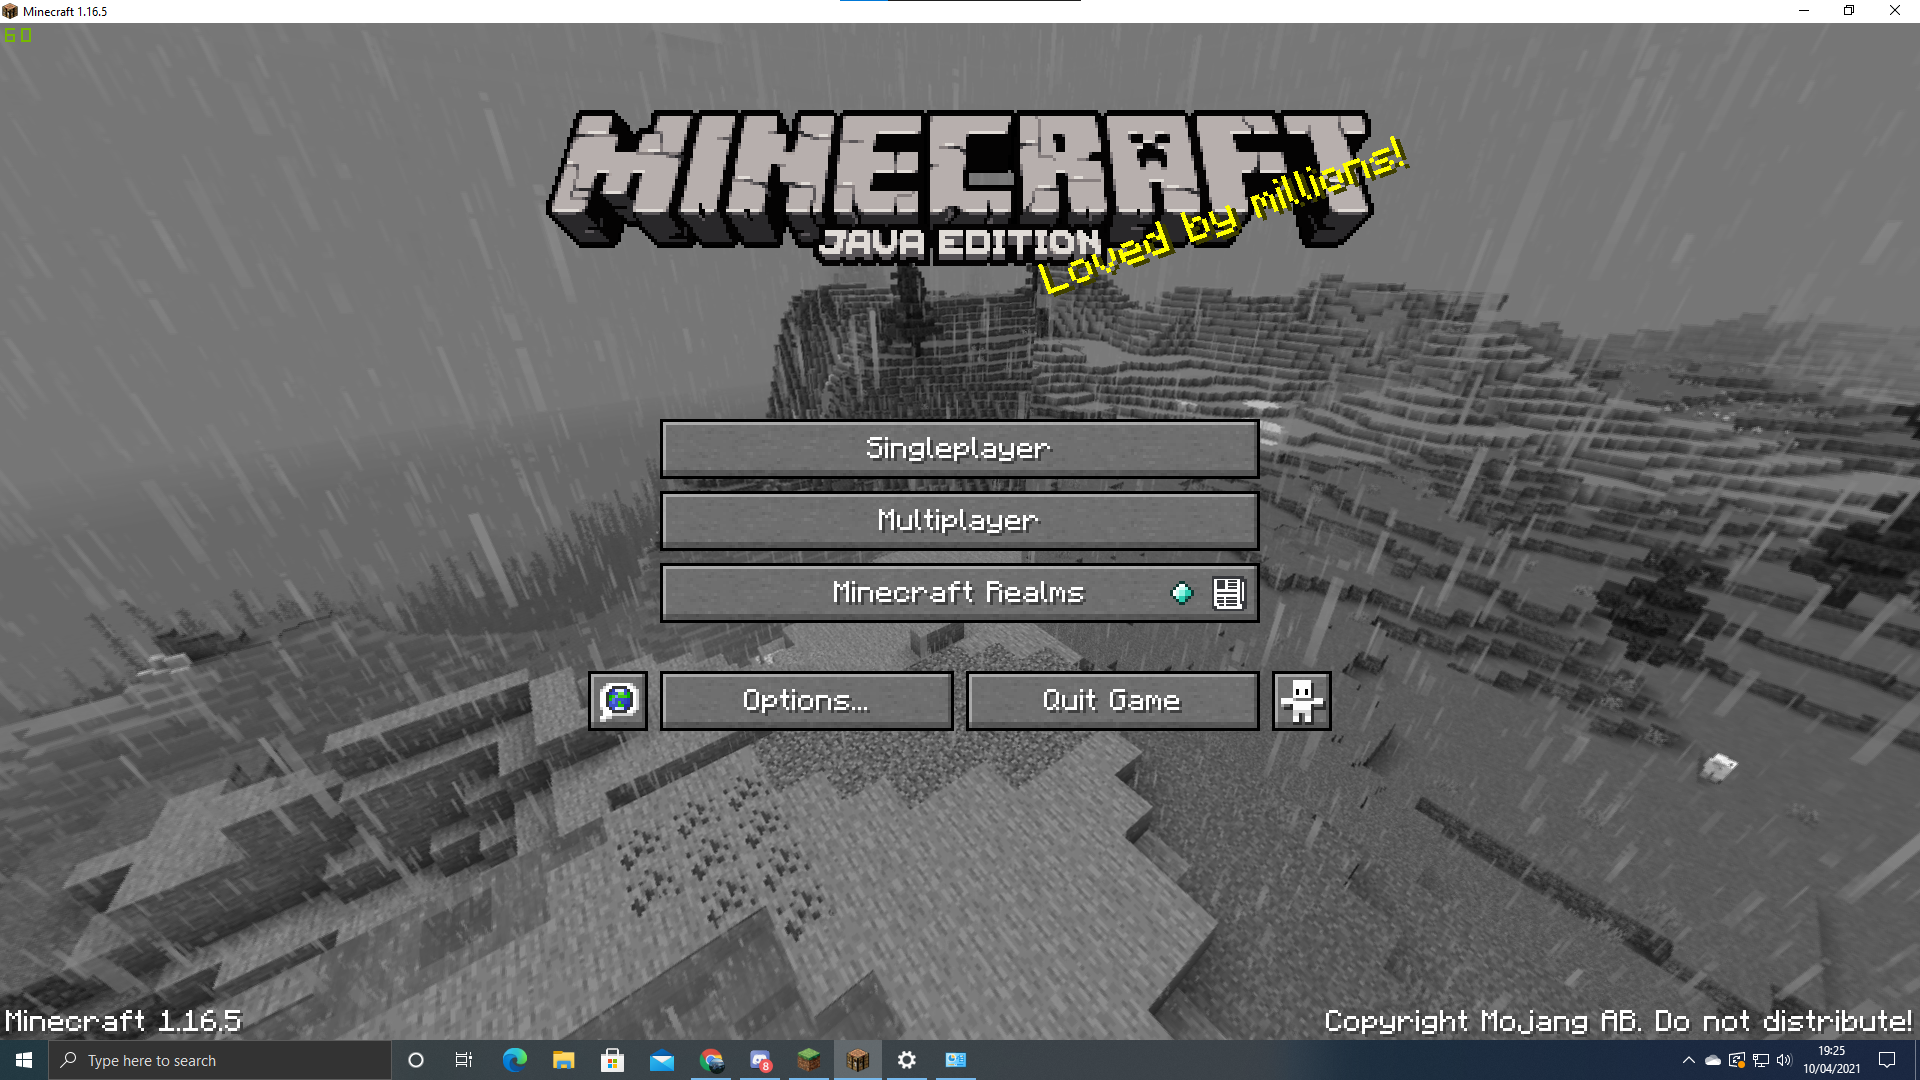Open the Windows Start menu
Viewport: 1920px width, 1080px height.
point(24,1060)
